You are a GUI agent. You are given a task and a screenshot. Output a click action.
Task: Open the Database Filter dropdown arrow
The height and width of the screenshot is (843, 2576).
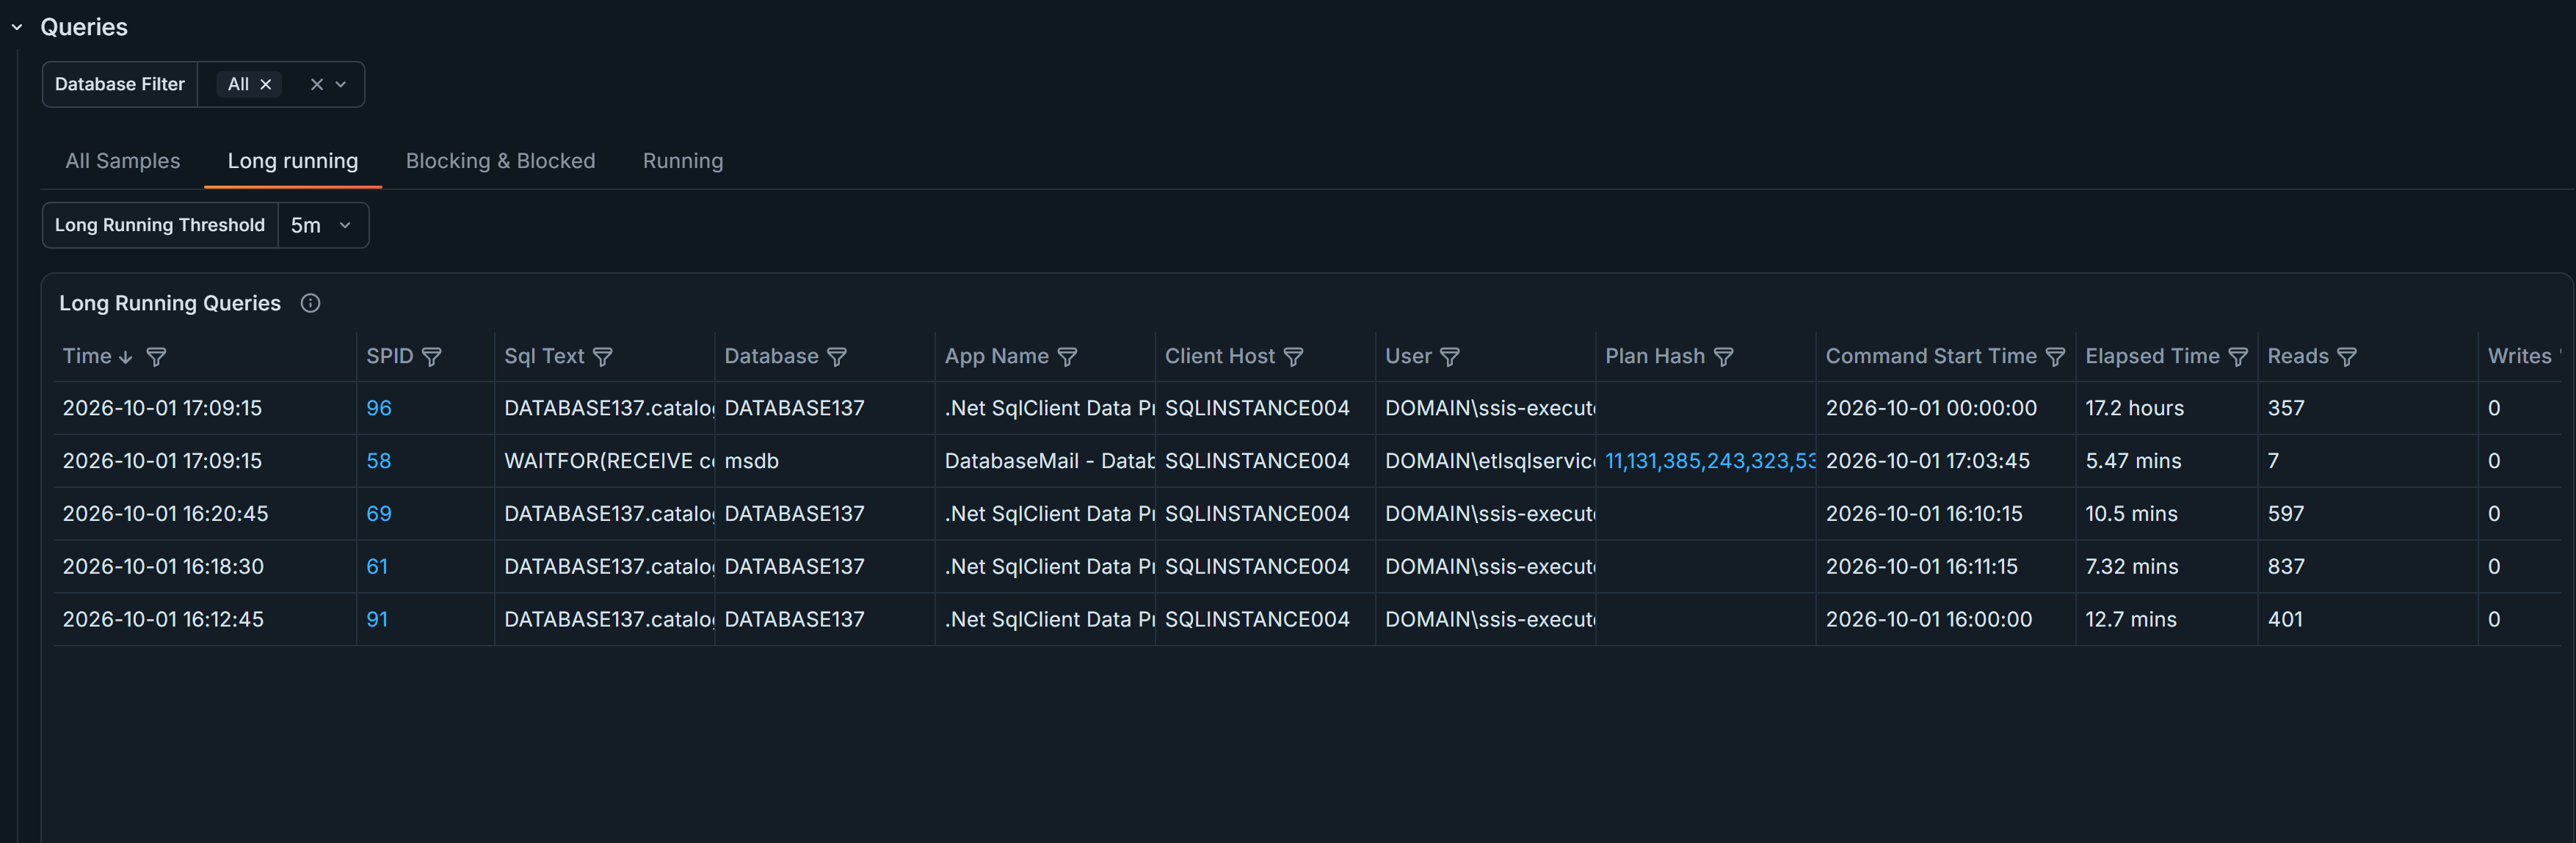[x=341, y=85]
